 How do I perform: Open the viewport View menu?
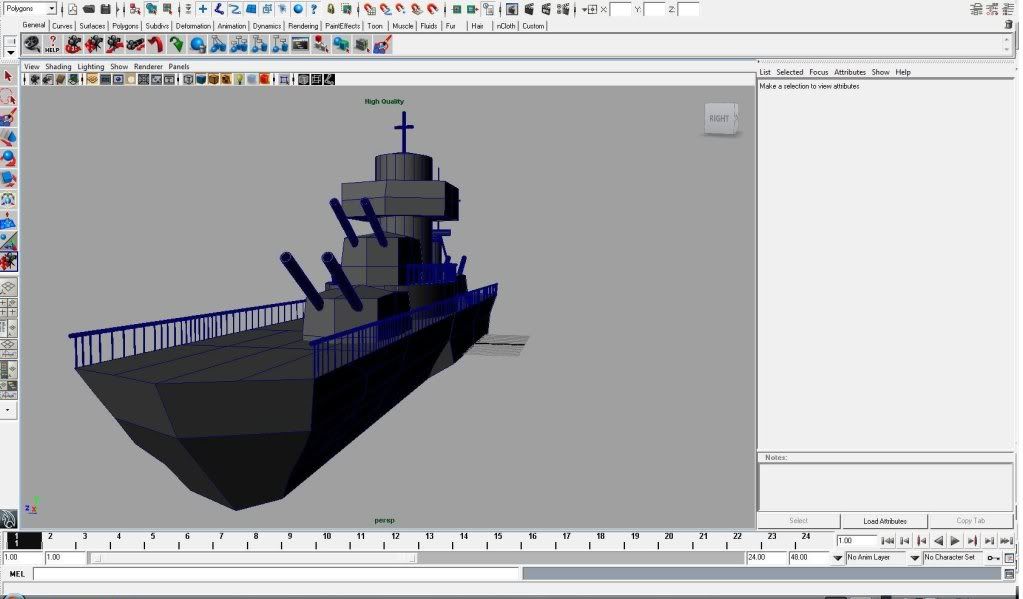point(31,67)
